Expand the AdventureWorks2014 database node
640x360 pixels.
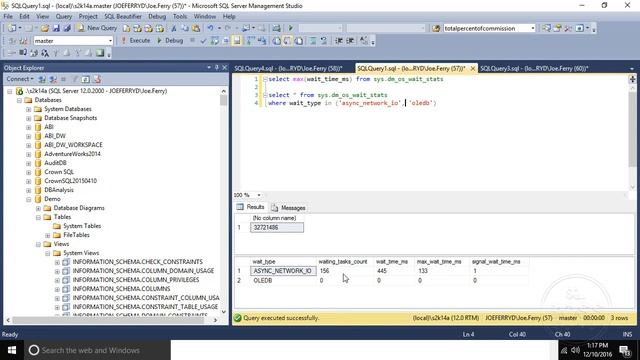coord(29,154)
